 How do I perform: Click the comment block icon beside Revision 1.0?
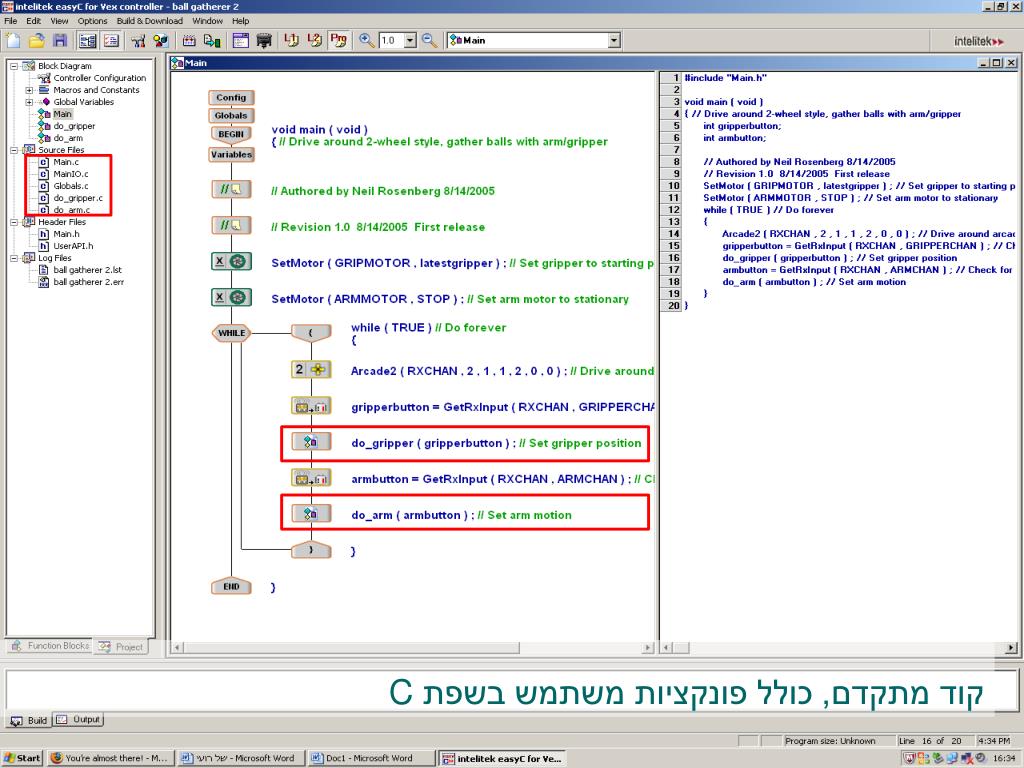(231, 225)
